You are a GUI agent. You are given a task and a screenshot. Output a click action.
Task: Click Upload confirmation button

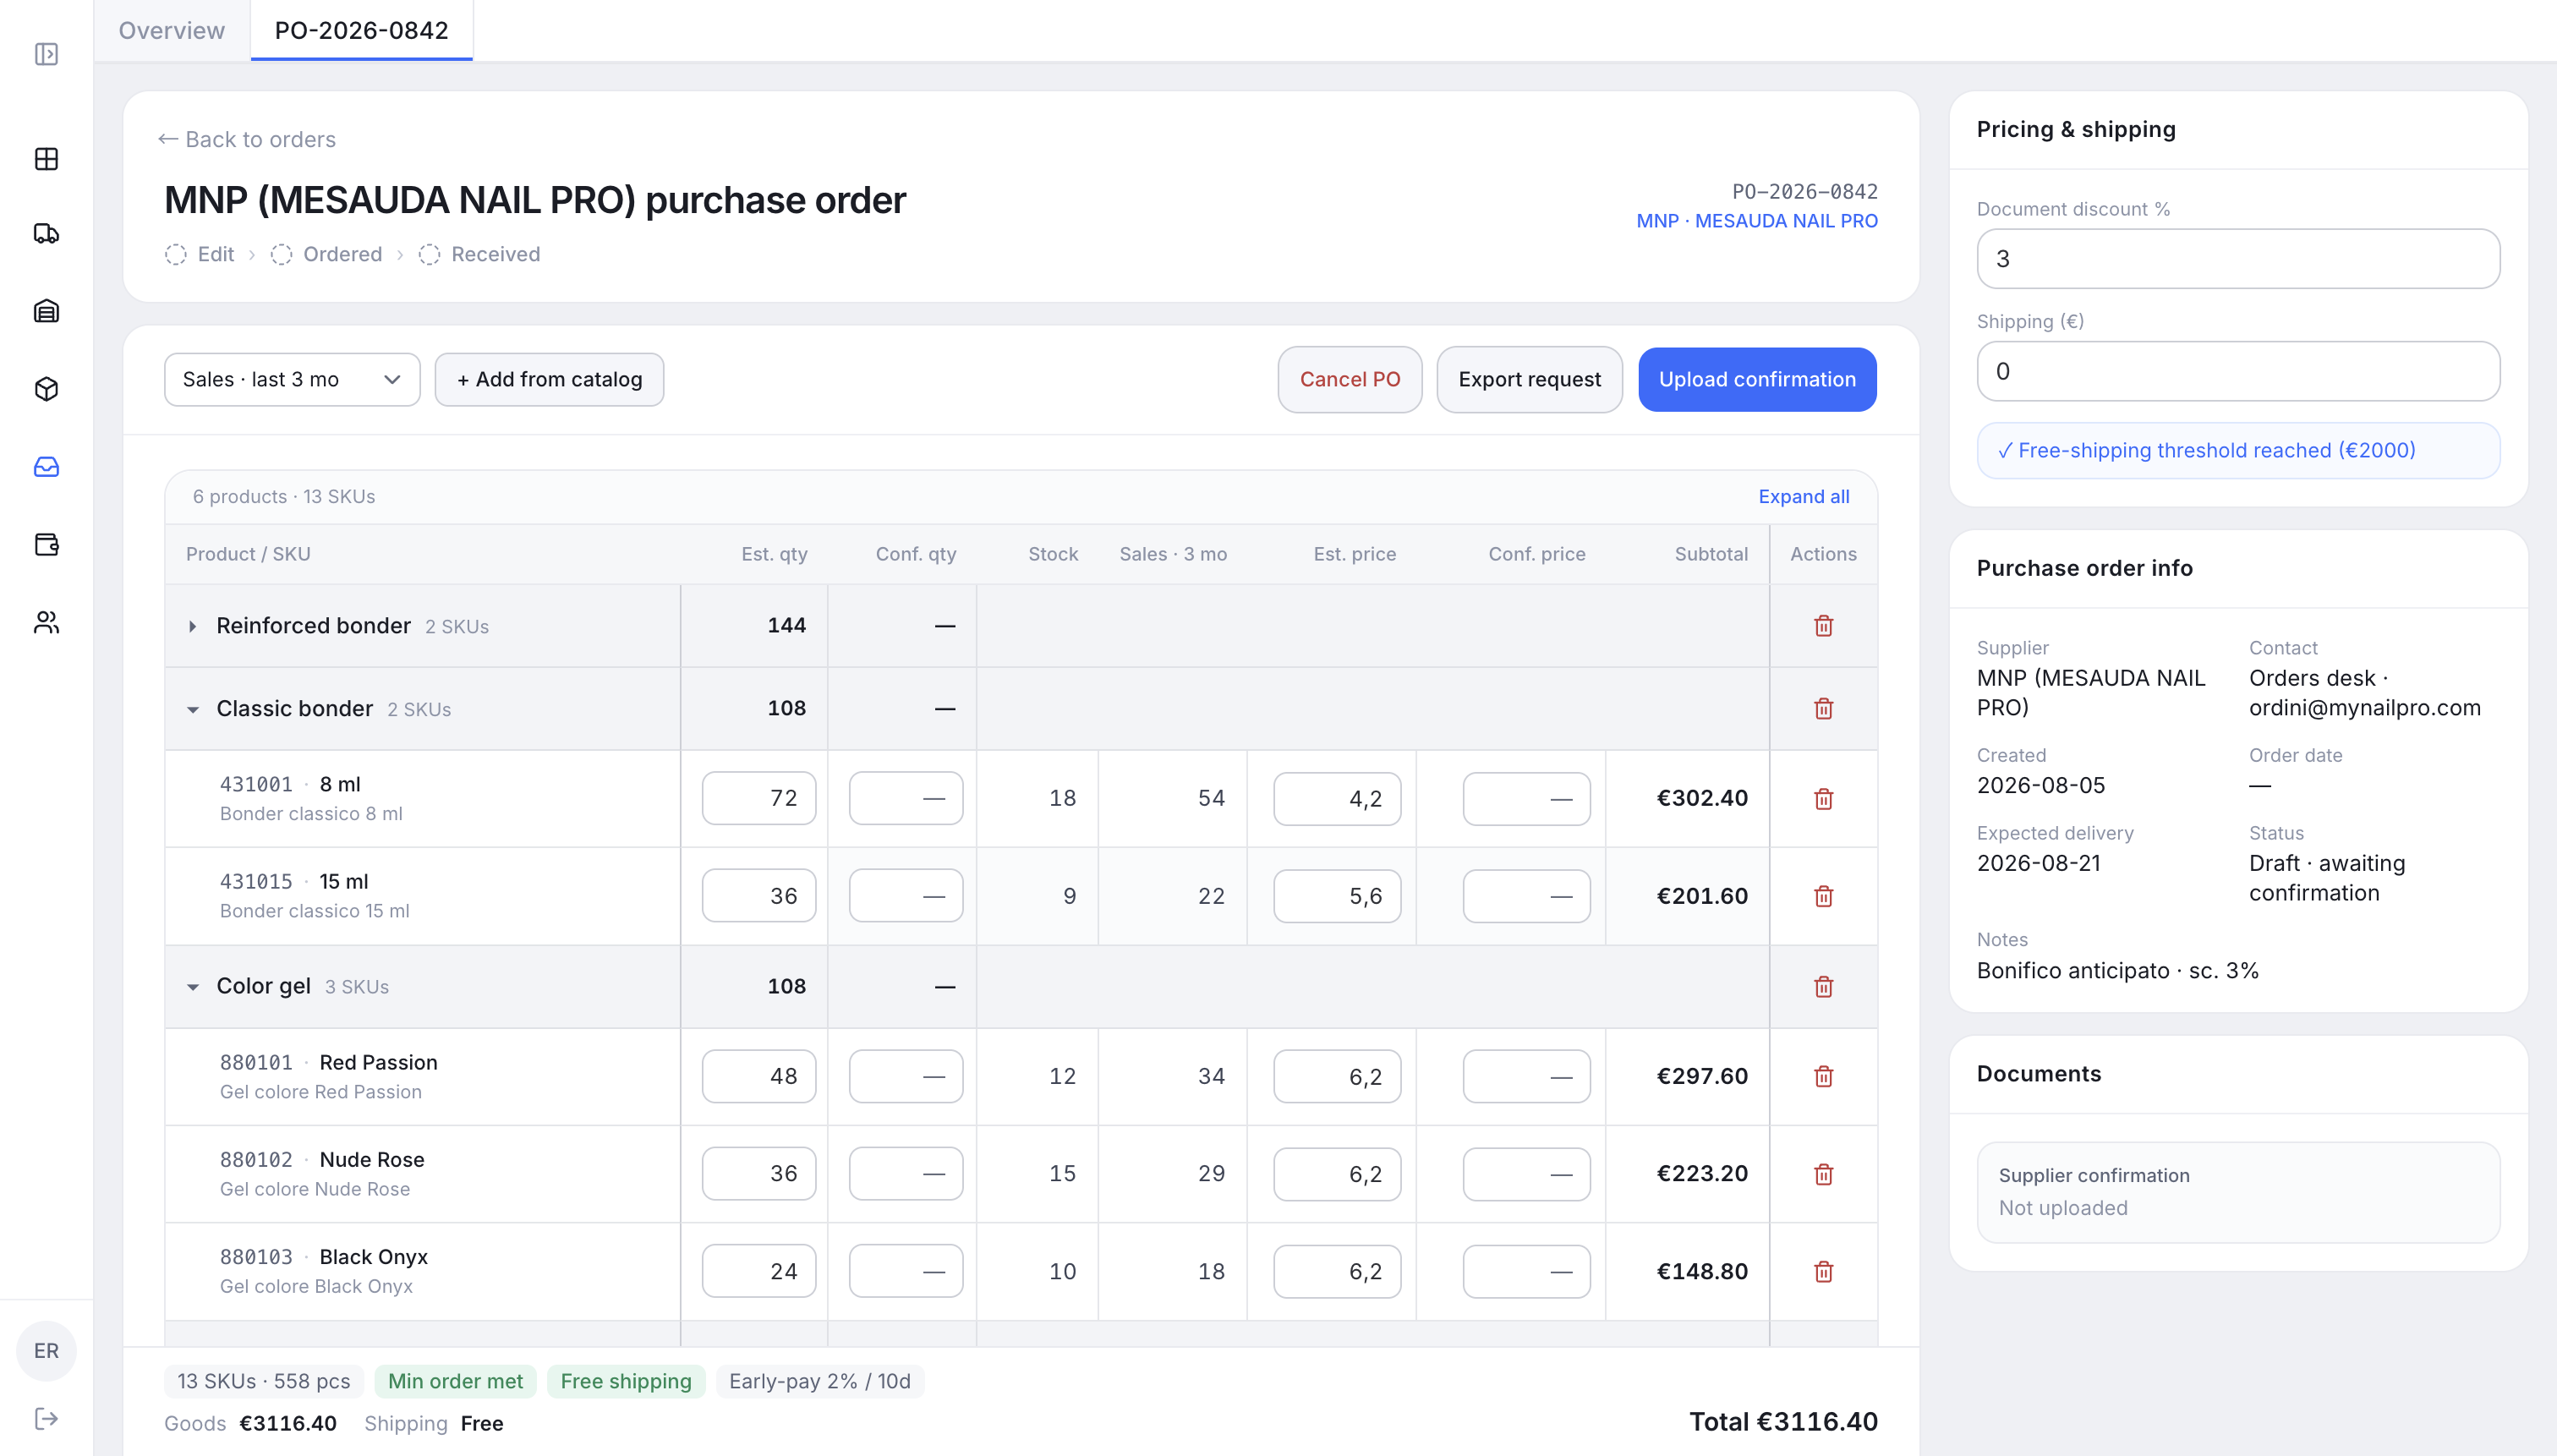[1757, 380]
